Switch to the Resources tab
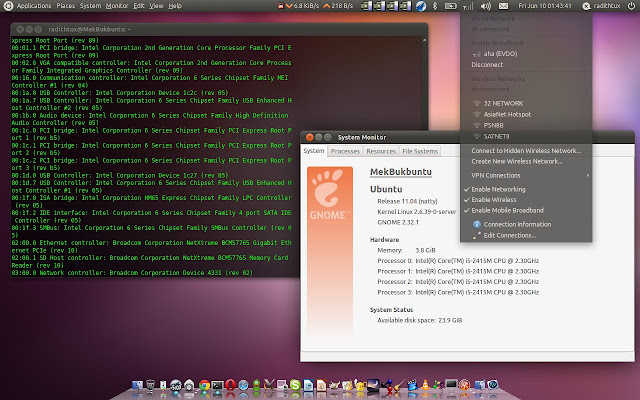 coord(381,151)
